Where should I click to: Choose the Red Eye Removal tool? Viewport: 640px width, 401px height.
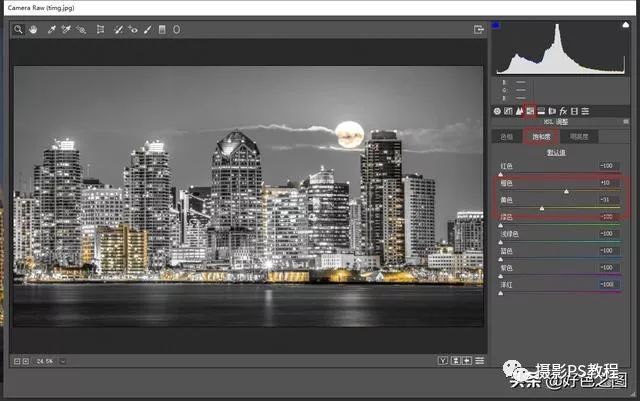point(133,30)
